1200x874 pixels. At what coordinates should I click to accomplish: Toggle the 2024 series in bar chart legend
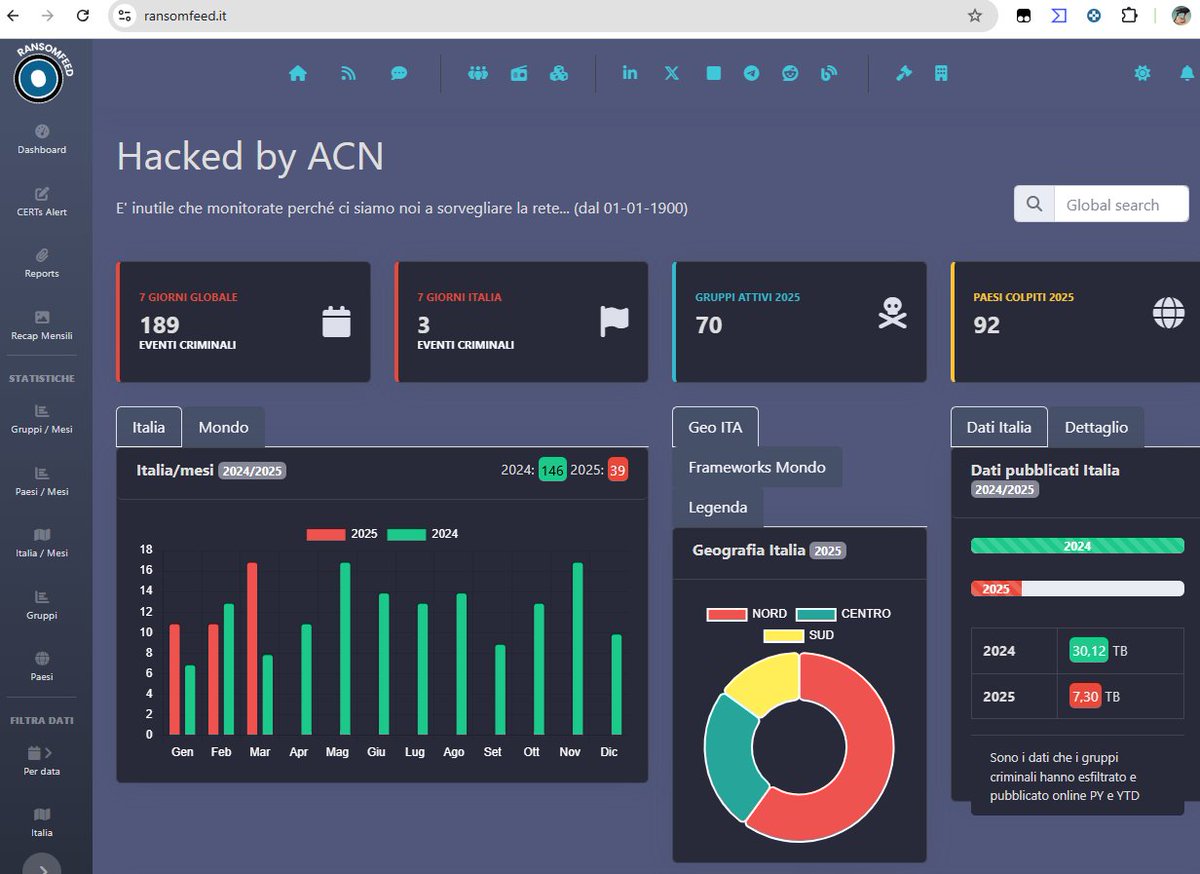(423, 534)
